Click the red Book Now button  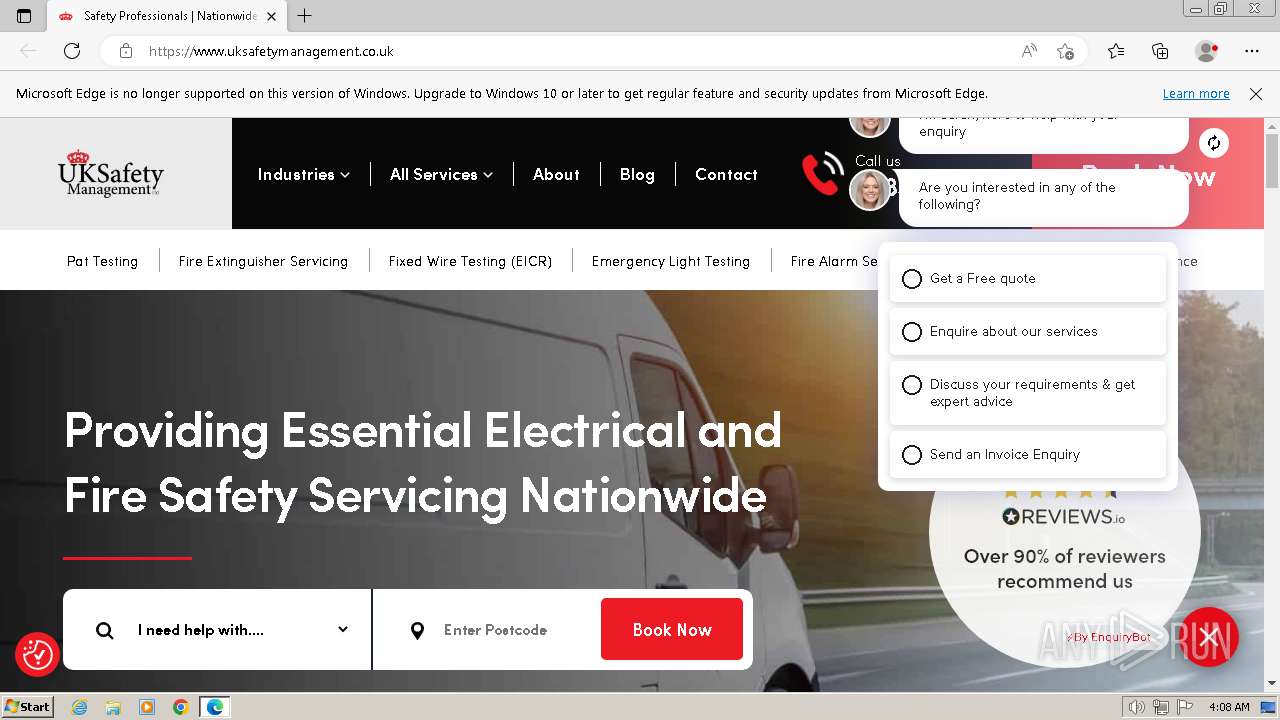click(x=672, y=629)
